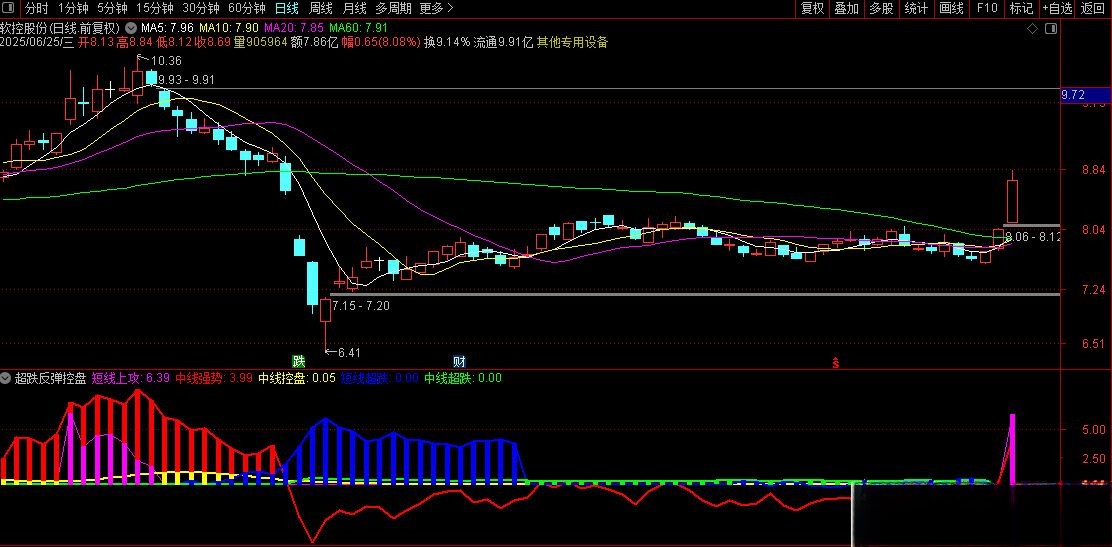Click the green 跌 event marker
Screen dimensions: 1112x547
coord(297,361)
